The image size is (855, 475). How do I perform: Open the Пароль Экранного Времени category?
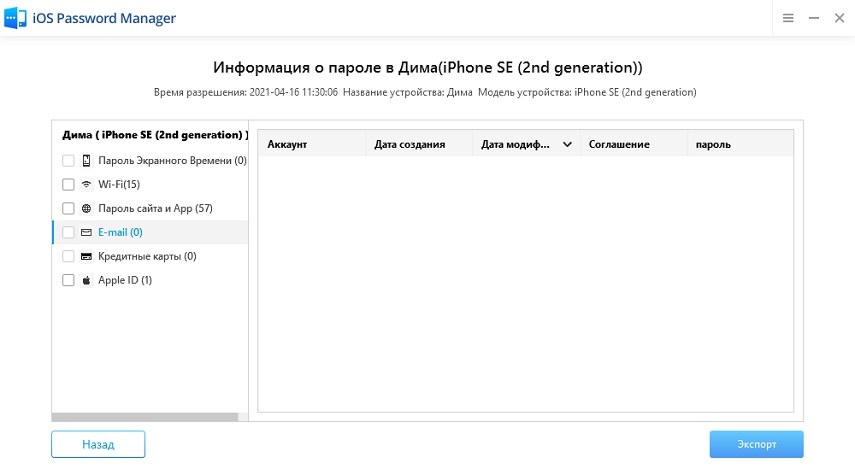[x=171, y=160]
